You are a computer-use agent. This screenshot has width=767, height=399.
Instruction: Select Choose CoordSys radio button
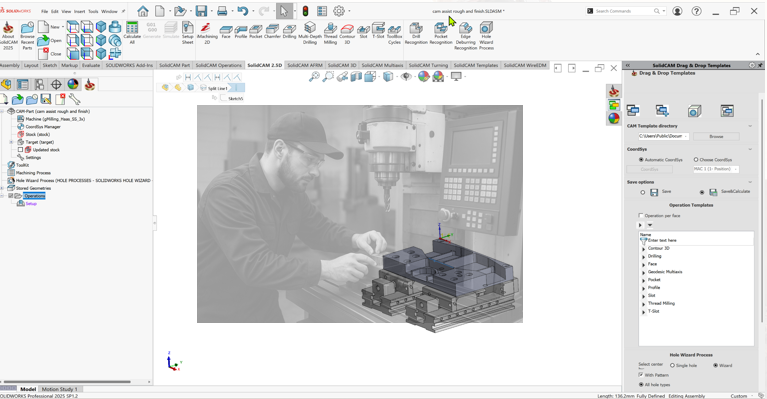coord(696,160)
